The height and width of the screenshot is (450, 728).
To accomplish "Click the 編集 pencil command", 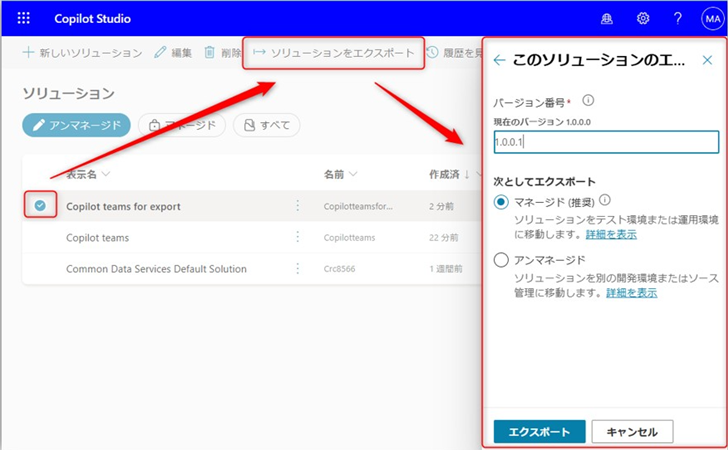I will 173,52.
